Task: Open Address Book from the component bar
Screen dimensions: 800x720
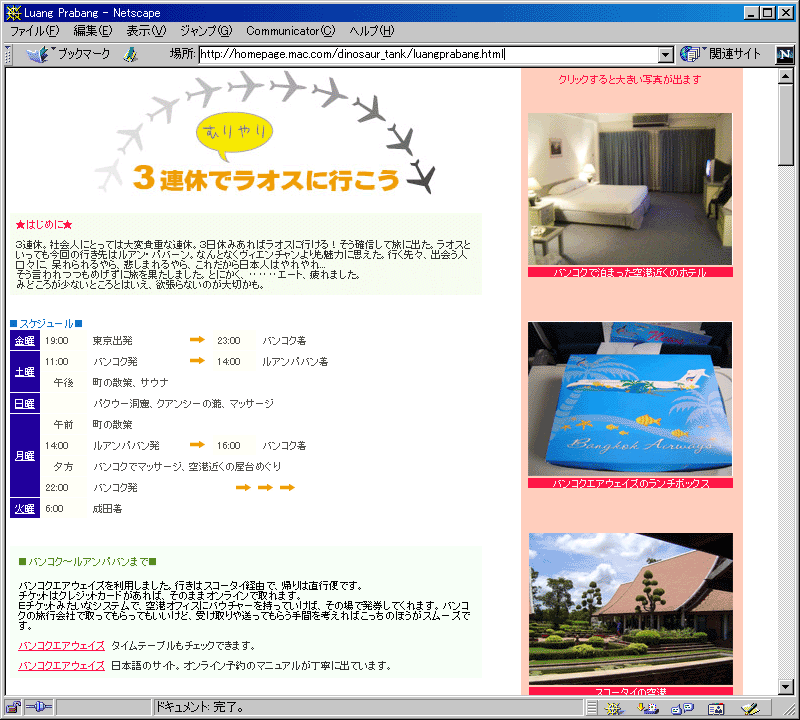Action: pos(716,708)
